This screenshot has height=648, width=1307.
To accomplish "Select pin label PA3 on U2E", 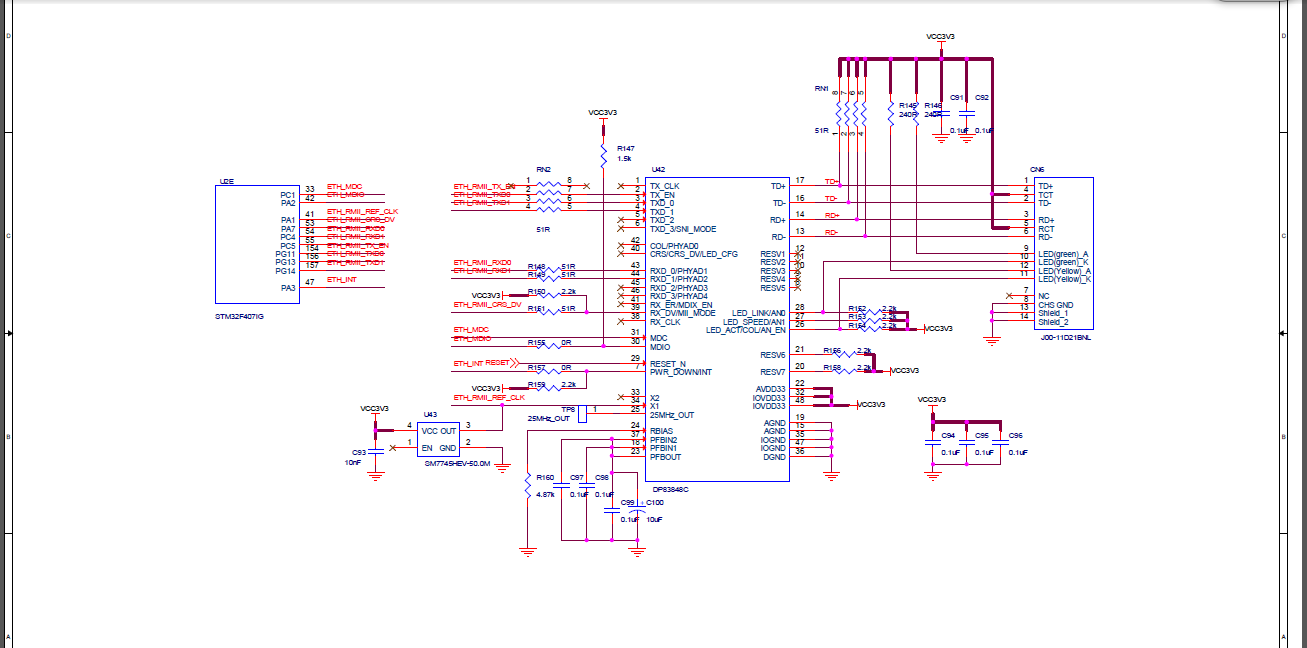I will [x=288, y=288].
